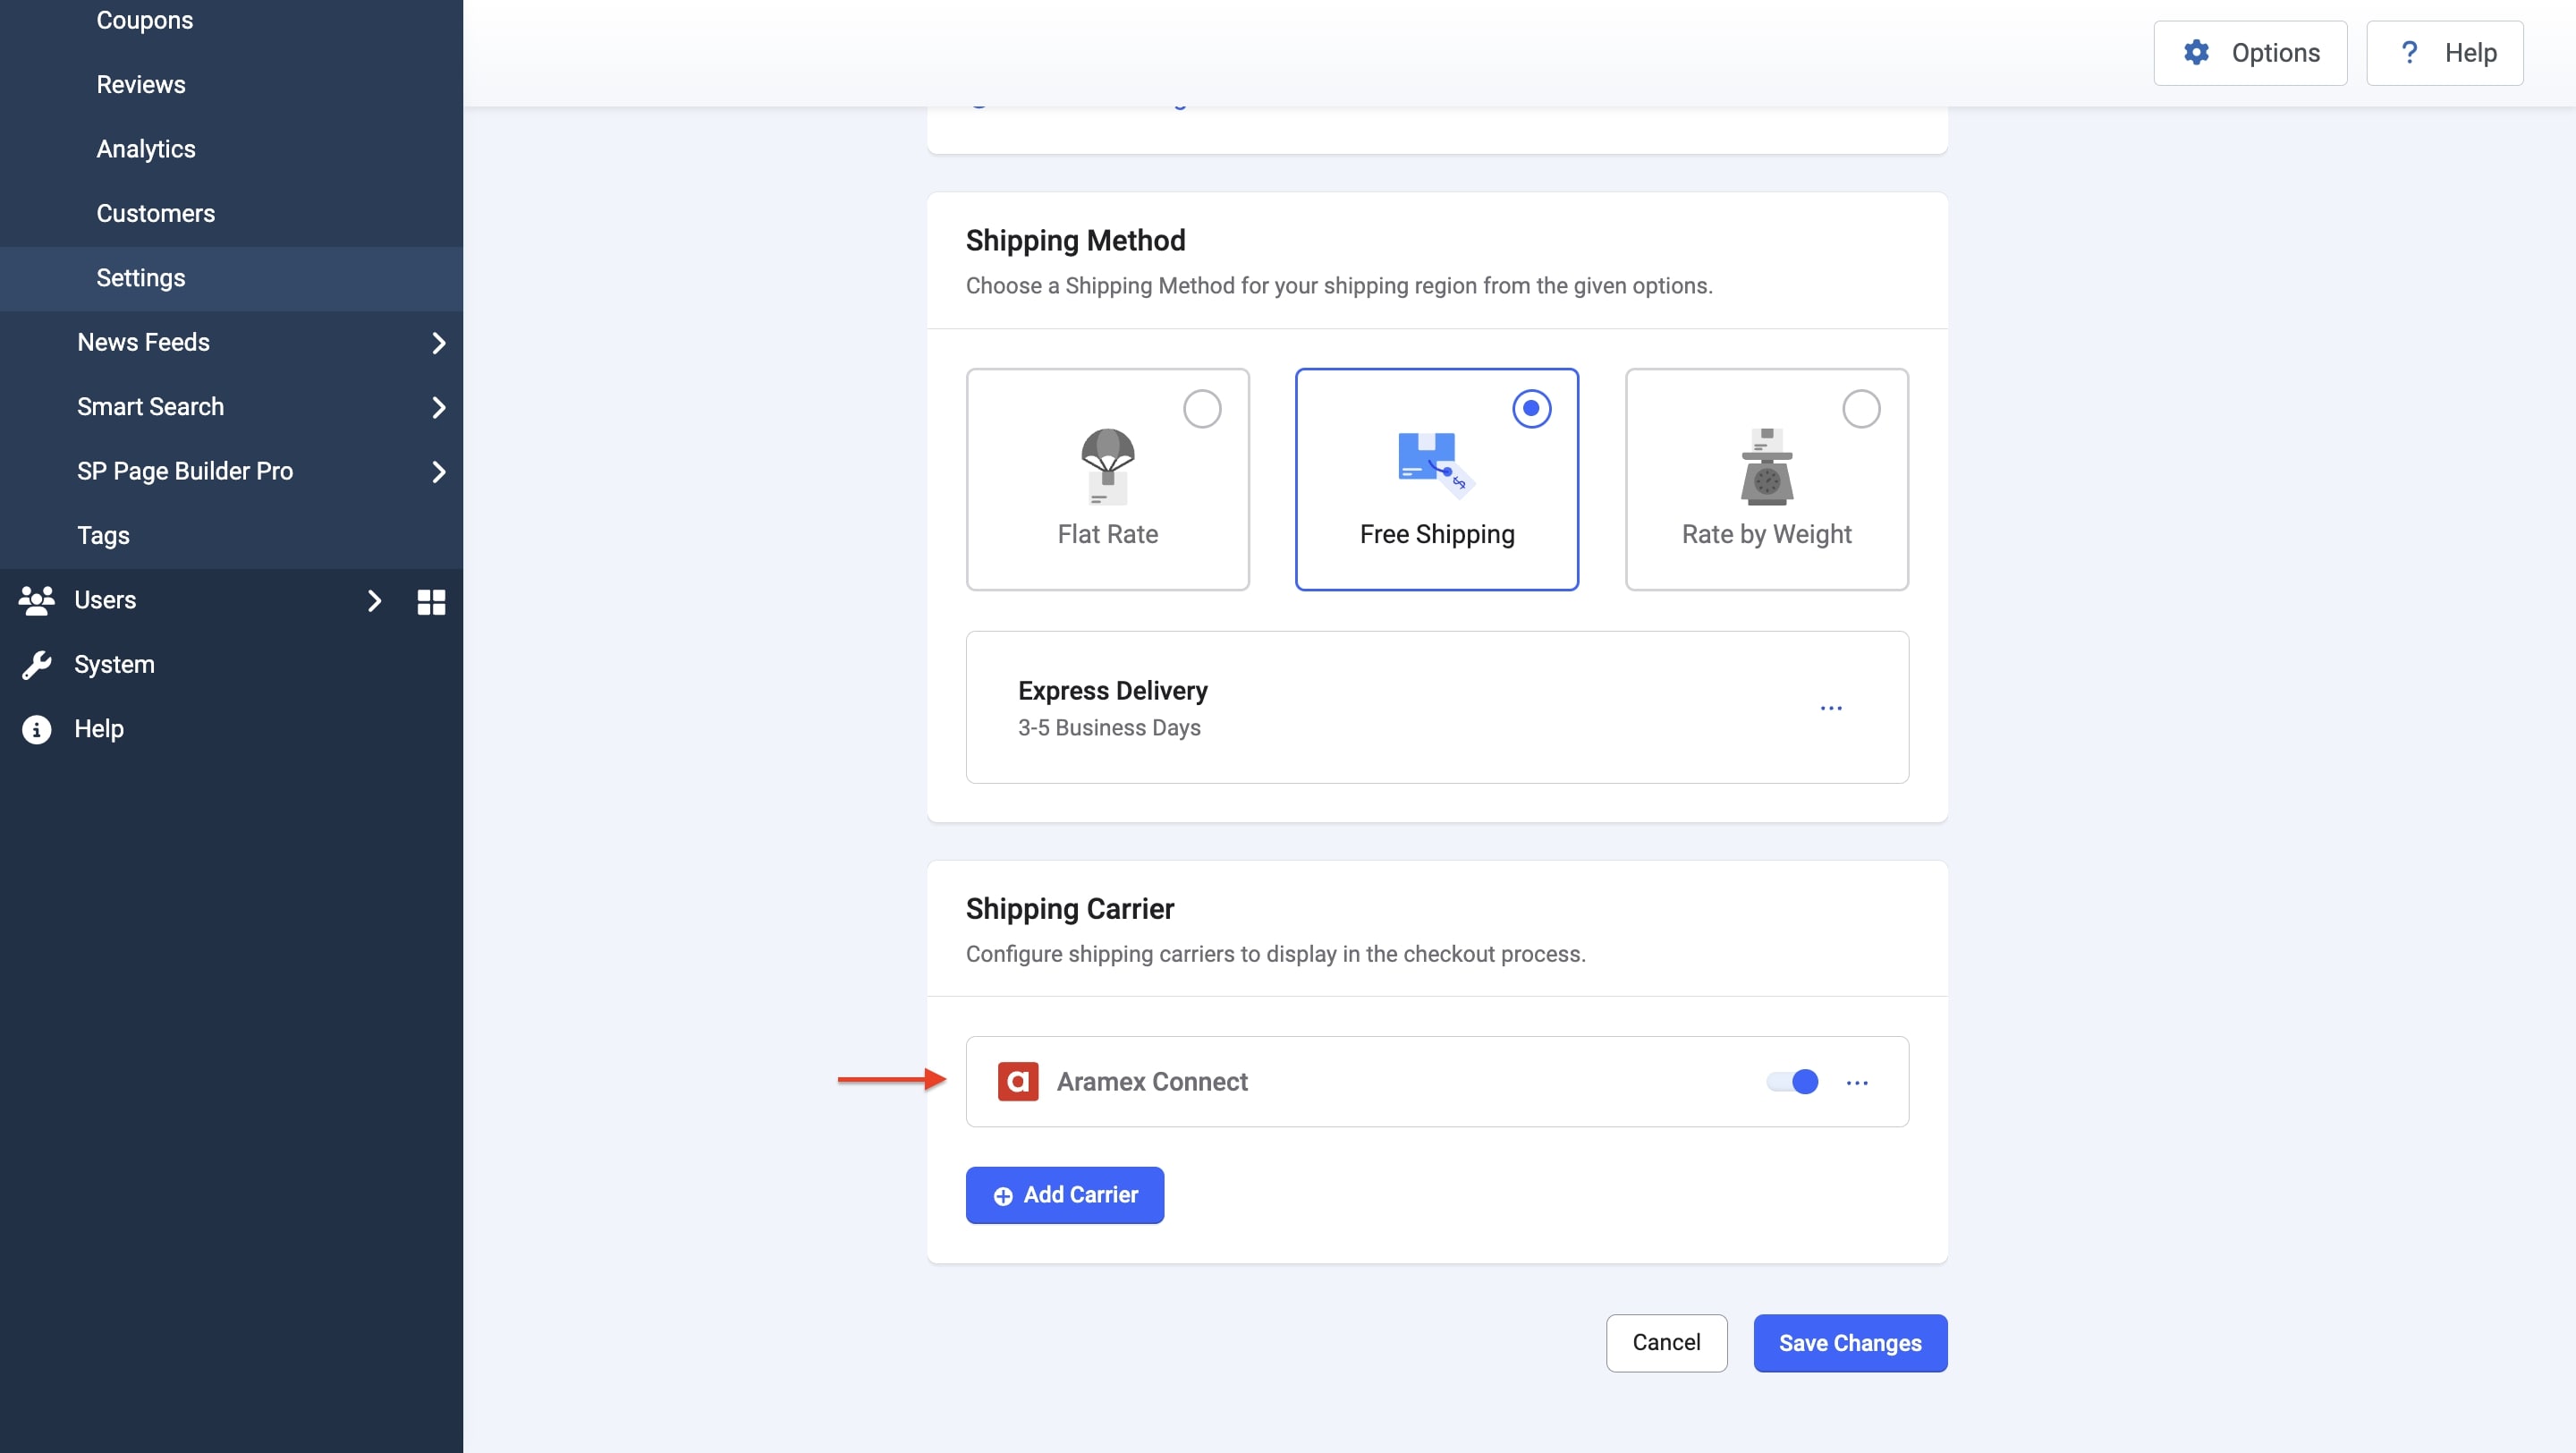Click the Users dashboard grid icon
Screen dimensions: 2576x1453
click(431, 601)
